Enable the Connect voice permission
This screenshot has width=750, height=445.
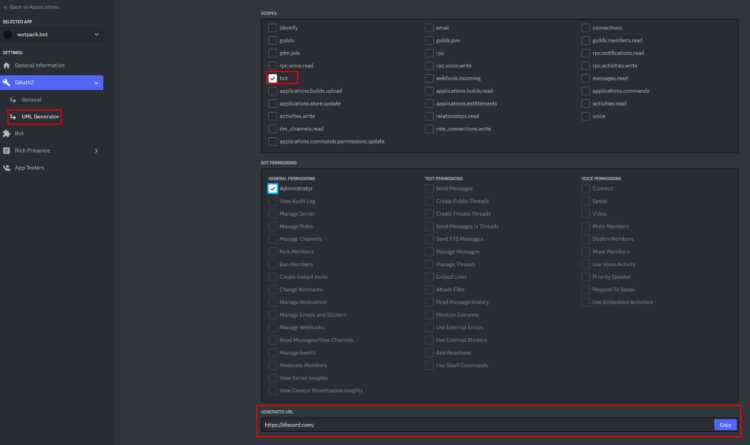(x=585, y=189)
